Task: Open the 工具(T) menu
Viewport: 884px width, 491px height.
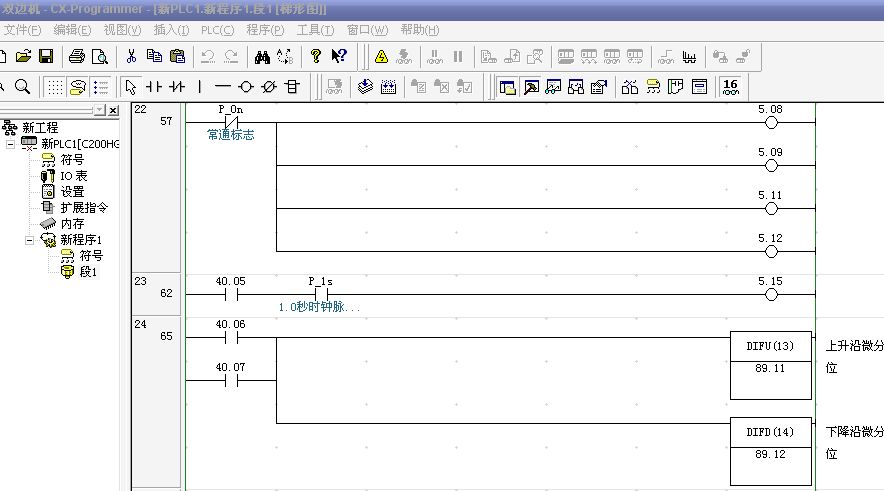Action: point(315,30)
